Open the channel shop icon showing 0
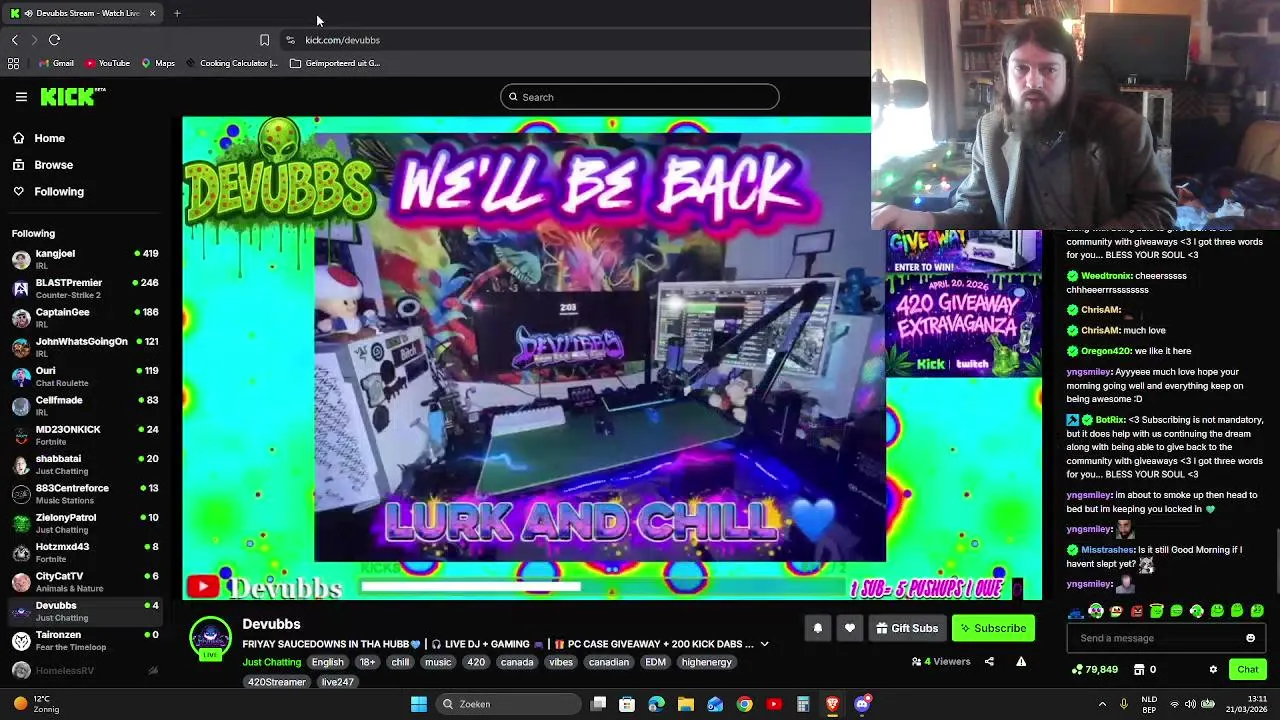 1145,669
